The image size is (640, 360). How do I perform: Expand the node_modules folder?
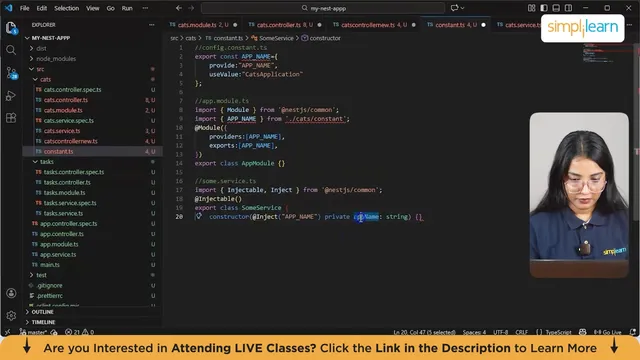[x=32, y=59]
